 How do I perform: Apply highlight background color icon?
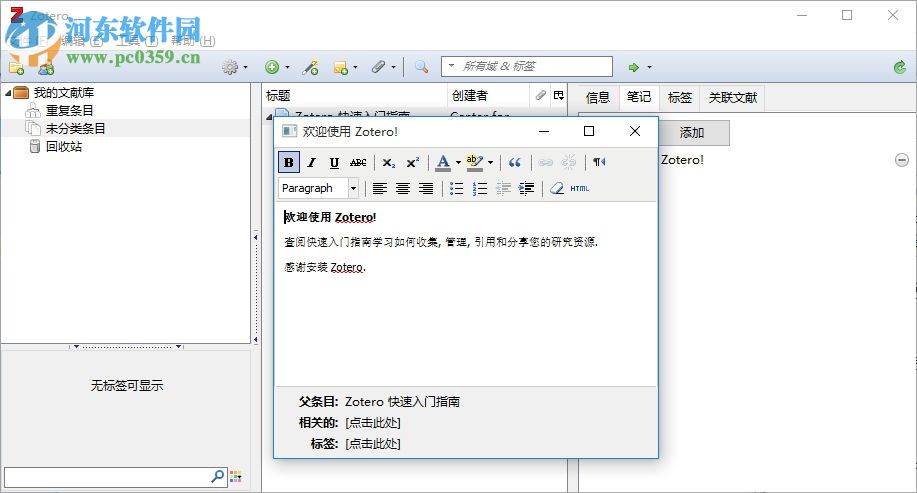pyautogui.click(x=475, y=163)
